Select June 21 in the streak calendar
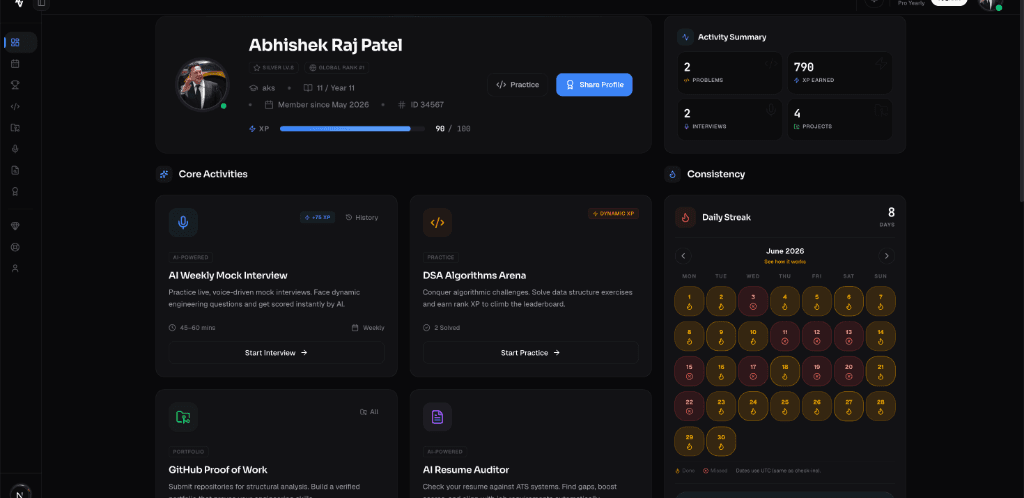The height and width of the screenshot is (498, 1024). [x=880, y=371]
